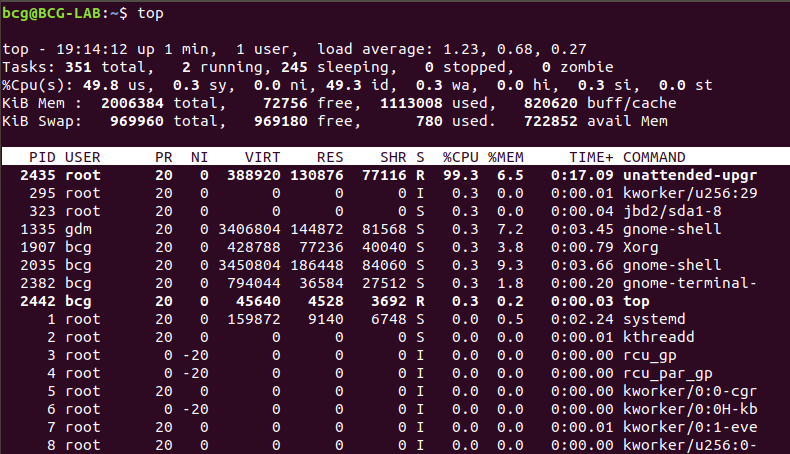Select the gnome-terminal- command
The image size is (790, 454).
[x=690, y=283]
